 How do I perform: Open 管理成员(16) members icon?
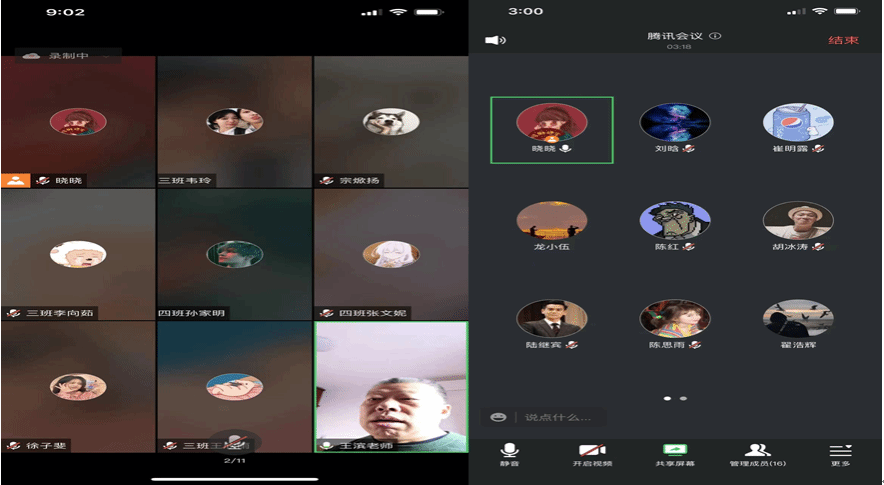pyautogui.click(x=757, y=451)
